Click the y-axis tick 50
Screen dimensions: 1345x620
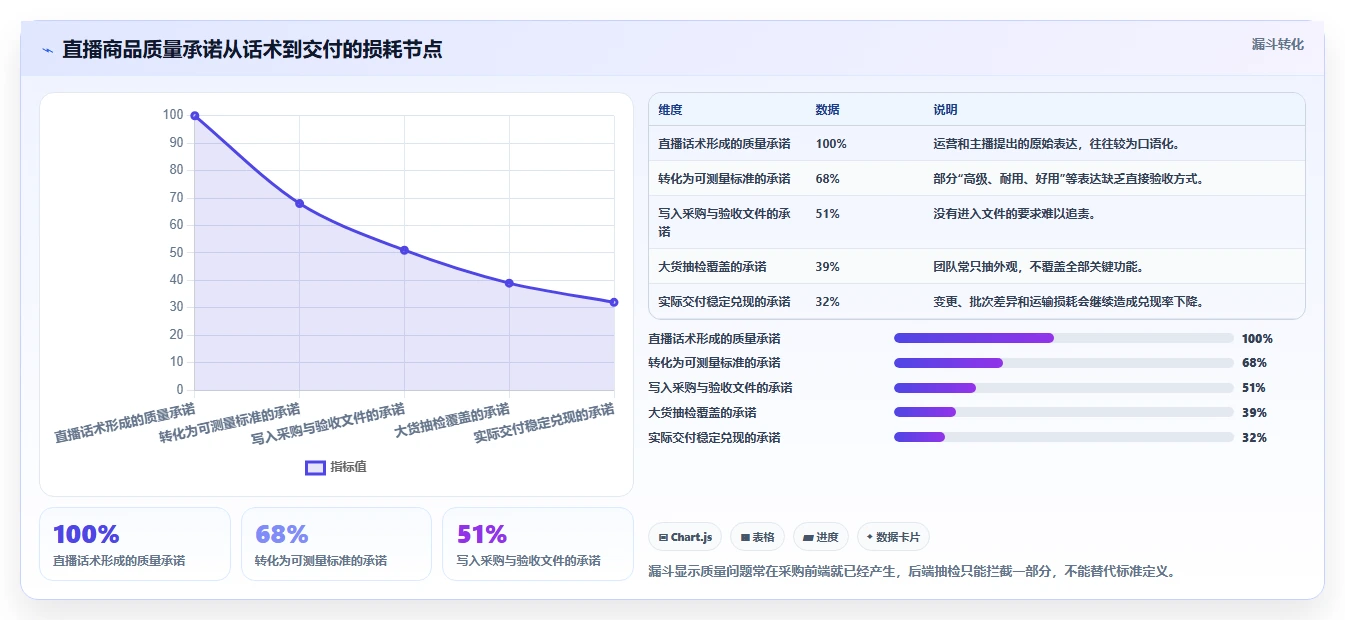tap(174, 252)
